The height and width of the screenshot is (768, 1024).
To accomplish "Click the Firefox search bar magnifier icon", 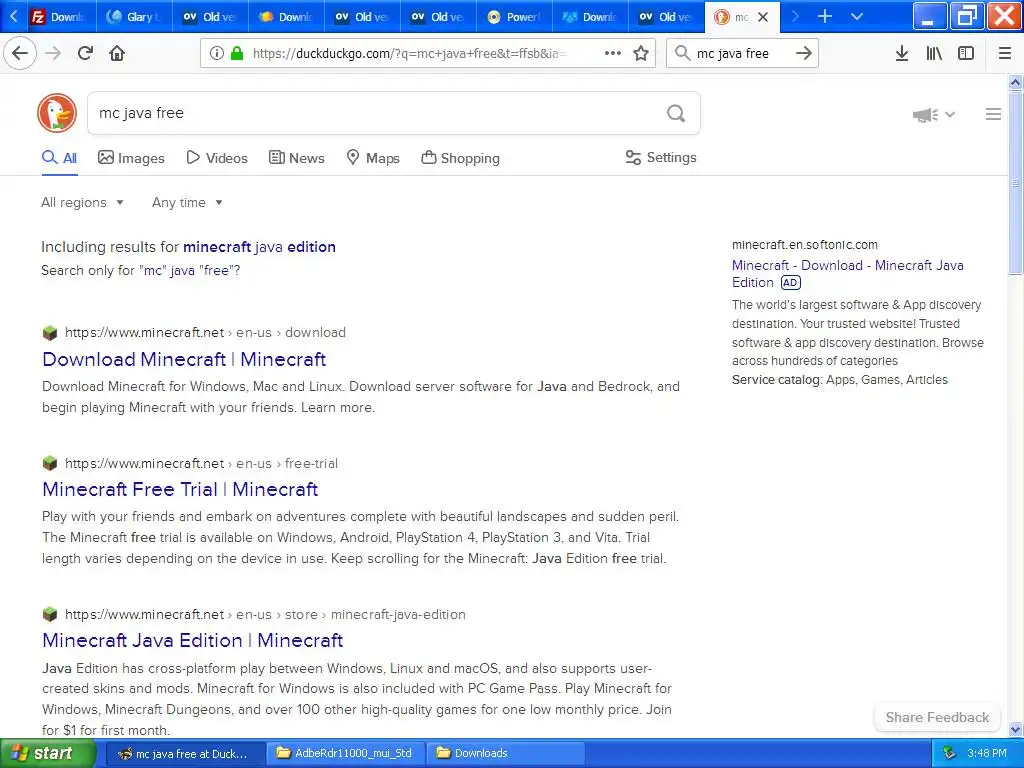I will (682, 54).
